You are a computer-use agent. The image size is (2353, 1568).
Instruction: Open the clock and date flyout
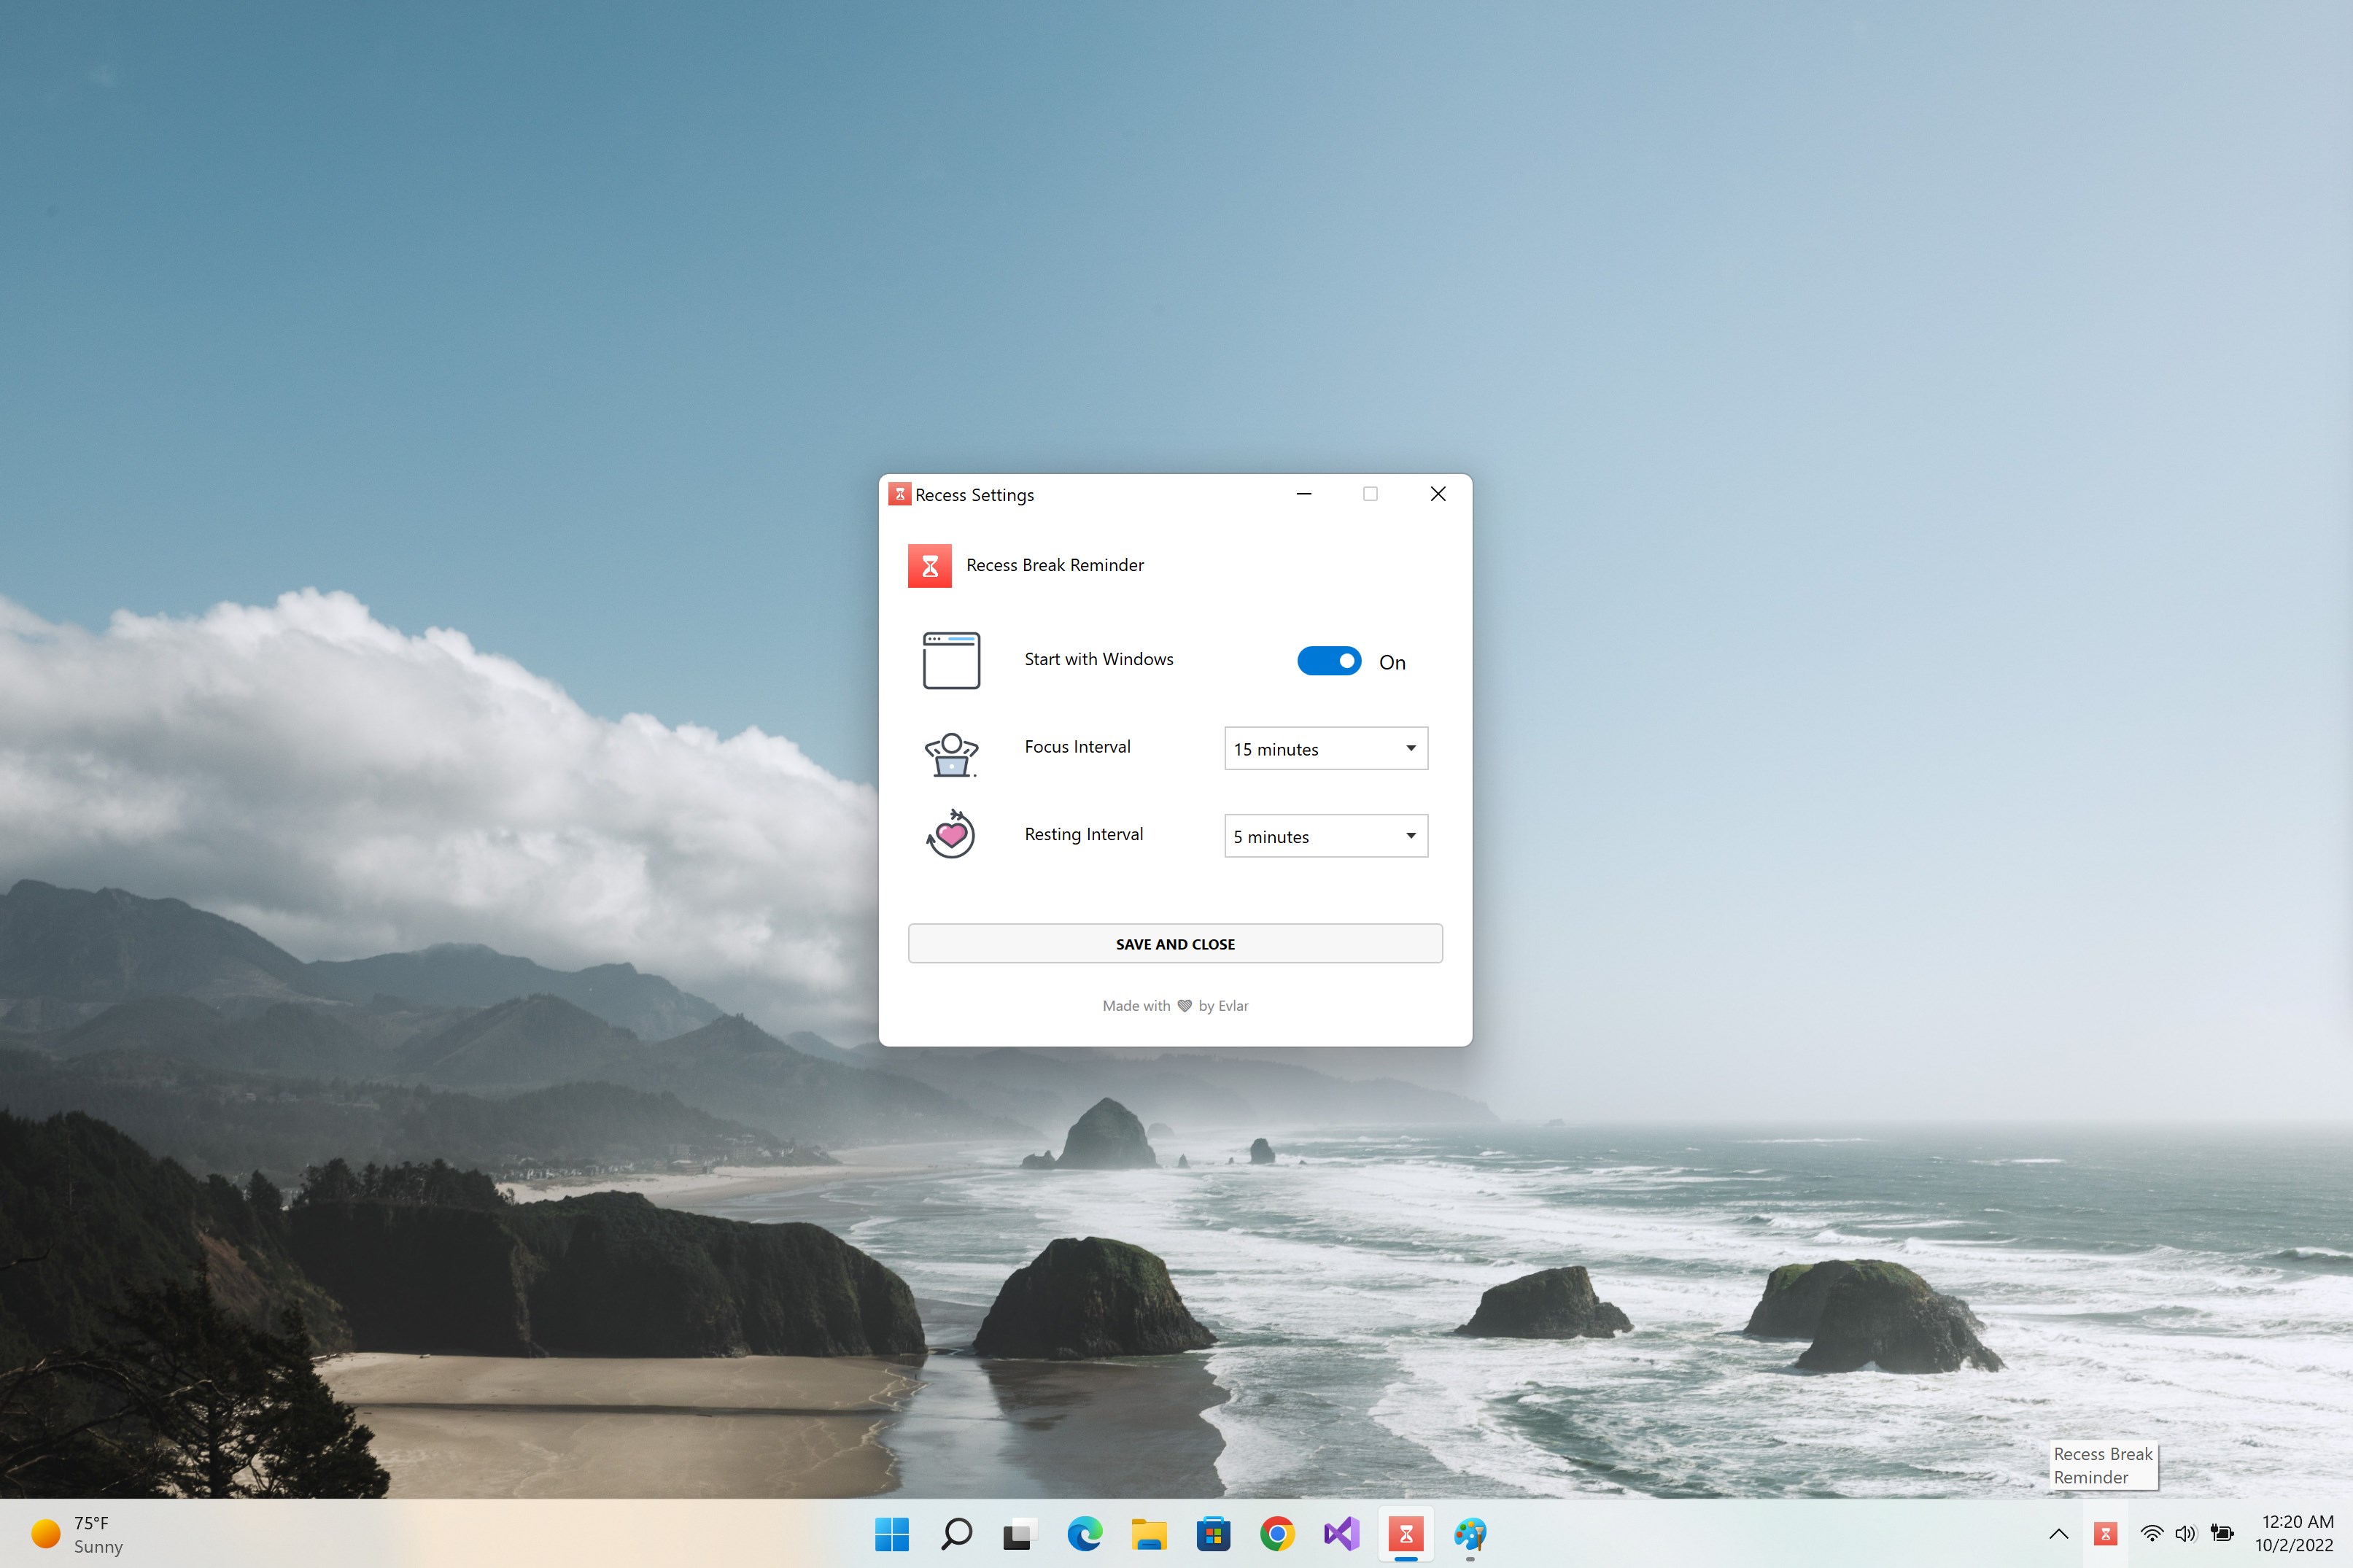(x=2295, y=1533)
